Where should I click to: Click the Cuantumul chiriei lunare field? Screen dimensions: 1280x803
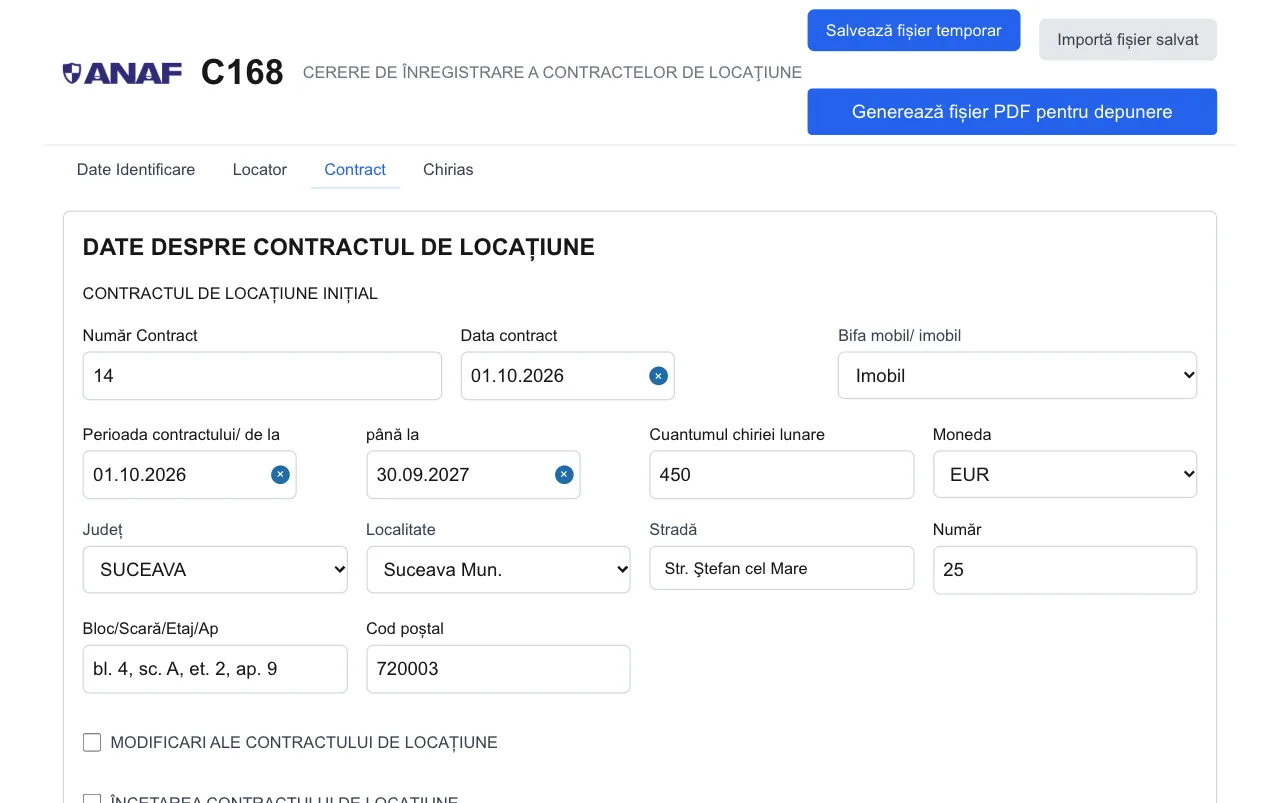781,474
